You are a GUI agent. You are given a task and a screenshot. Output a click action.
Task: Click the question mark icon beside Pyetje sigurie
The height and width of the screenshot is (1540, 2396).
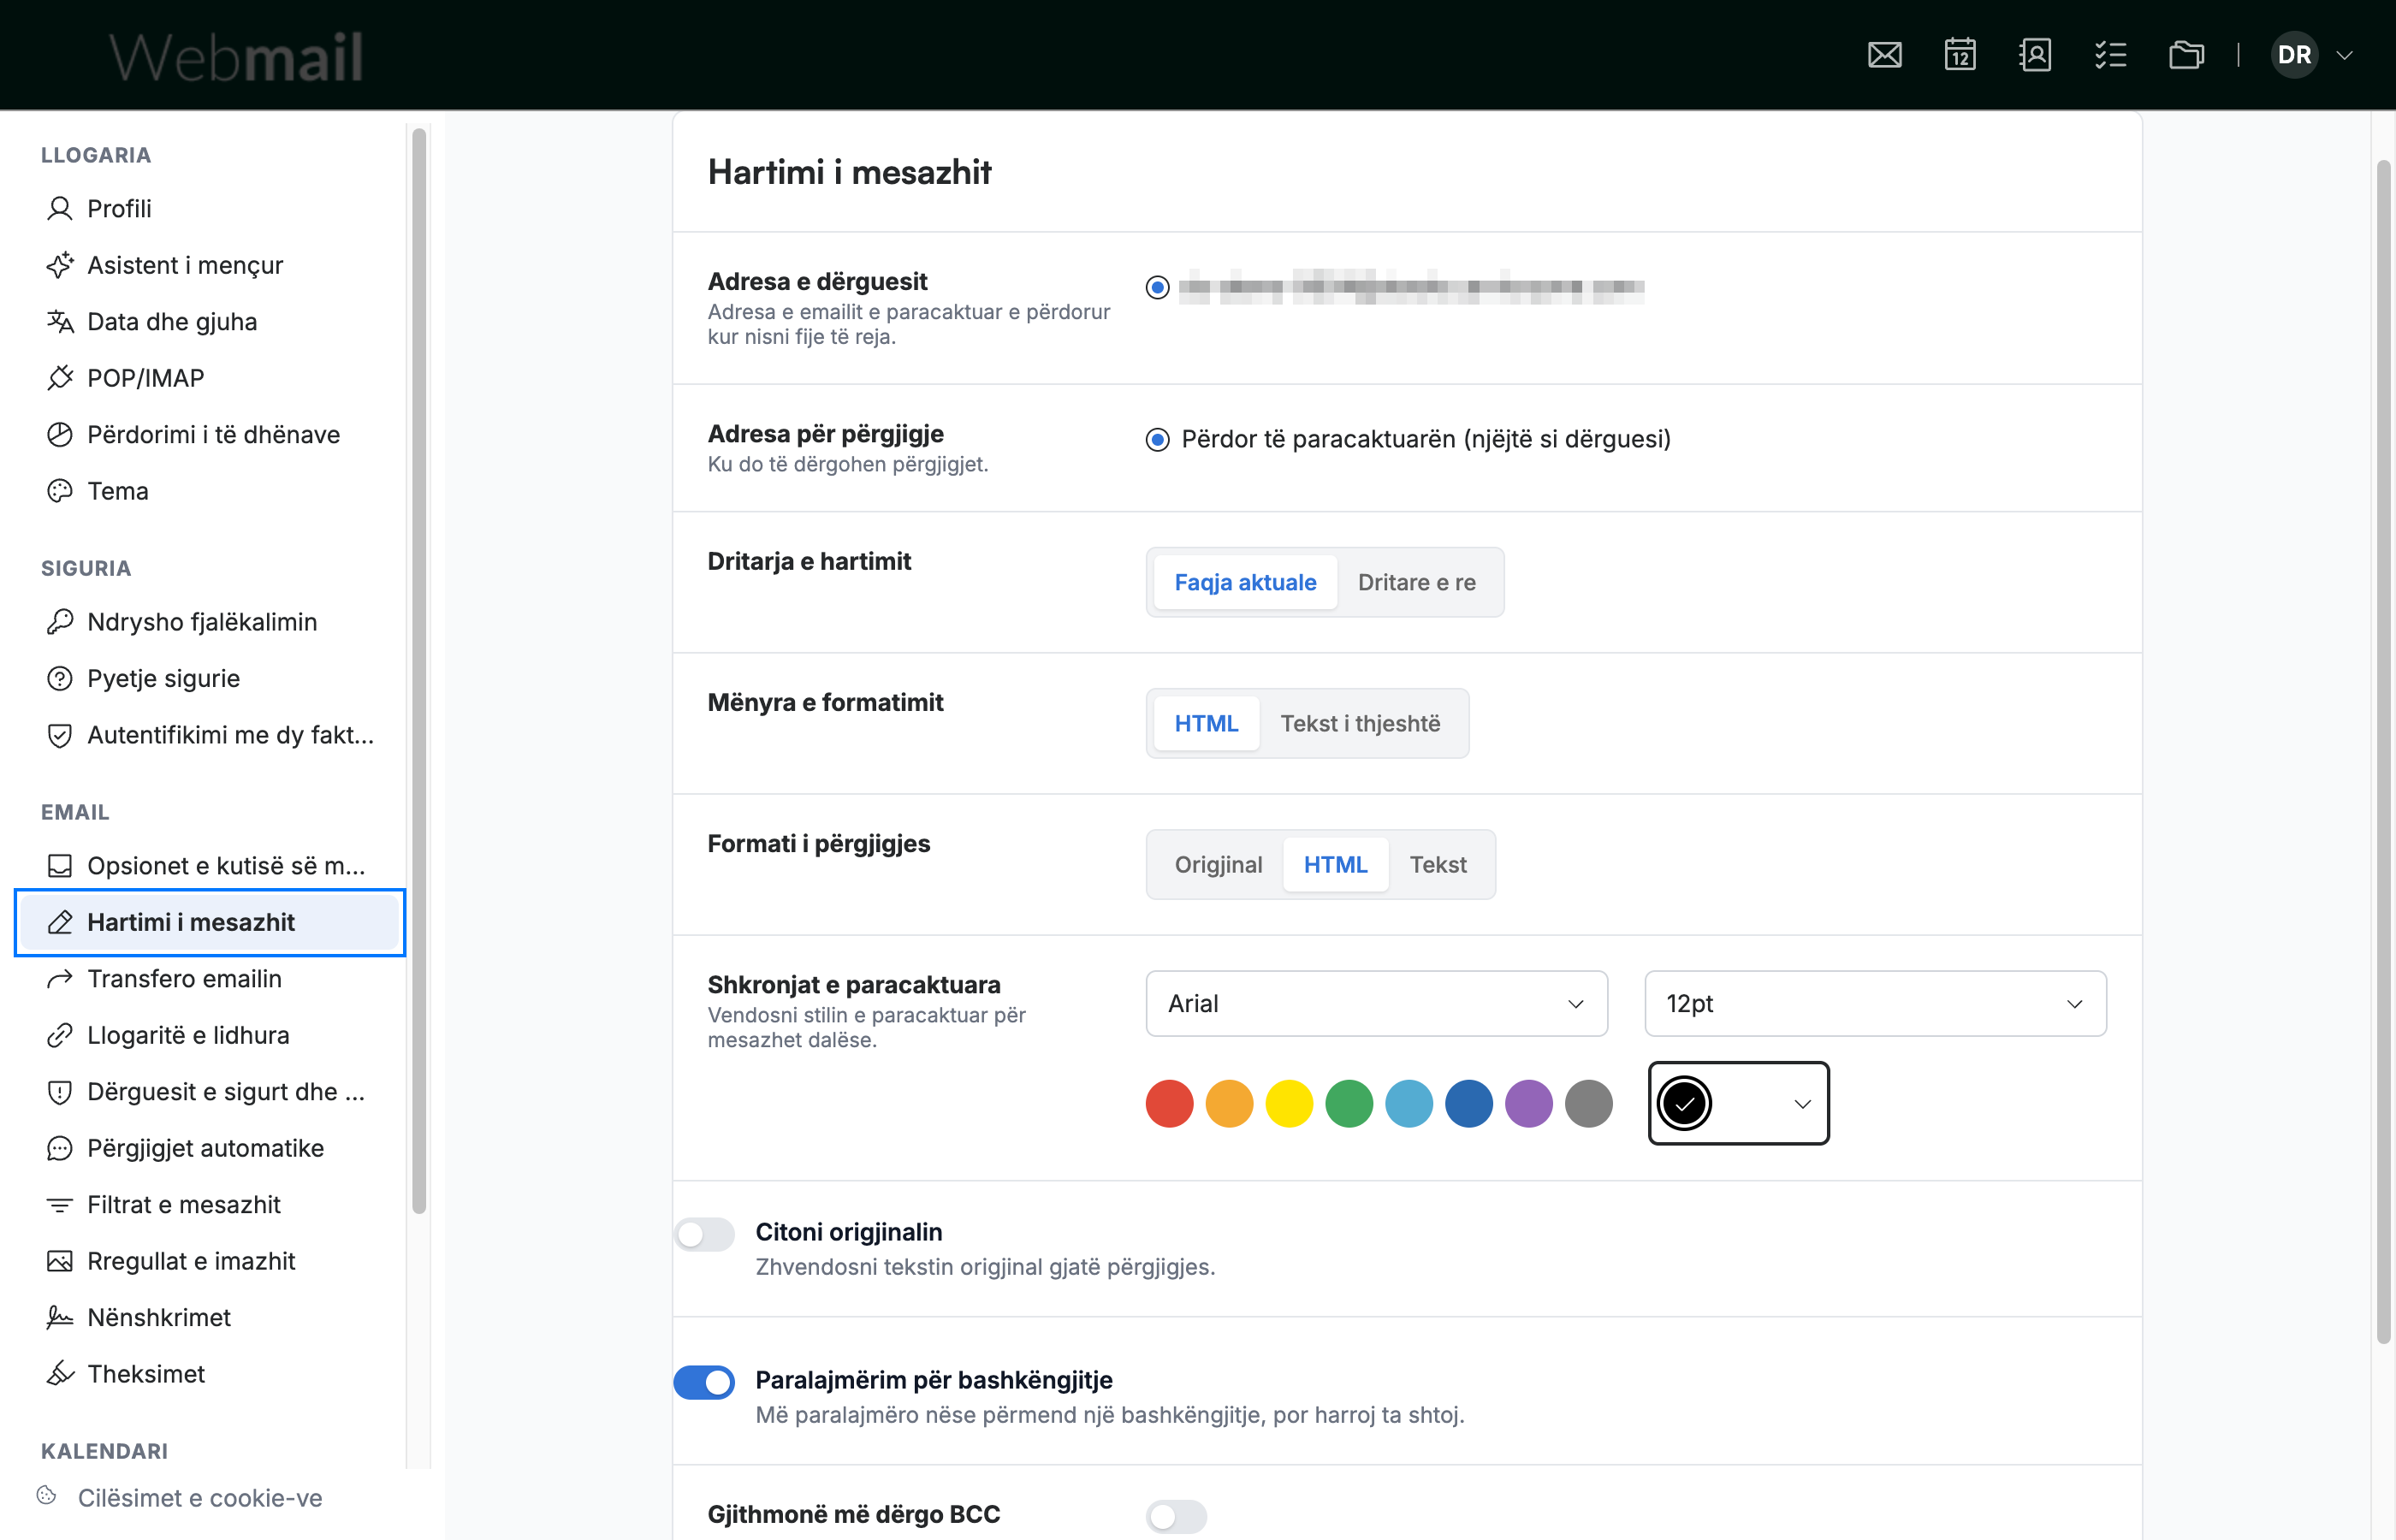[60, 678]
